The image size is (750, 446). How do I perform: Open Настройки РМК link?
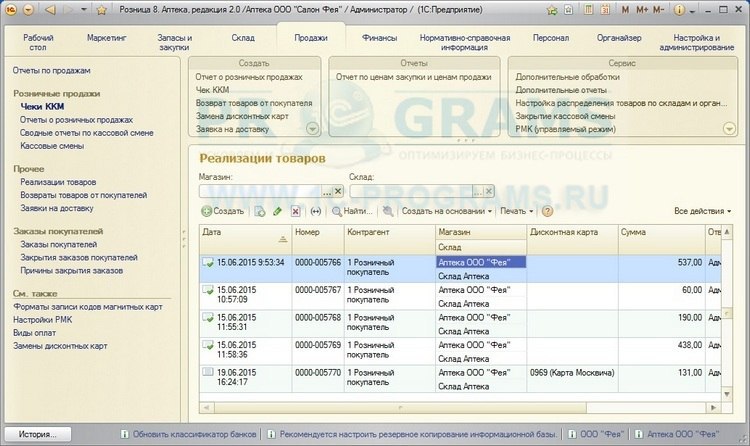(x=43, y=319)
